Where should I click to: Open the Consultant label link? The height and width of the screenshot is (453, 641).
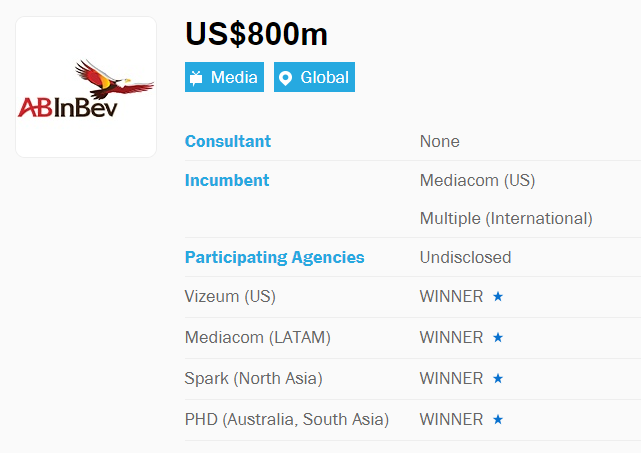(228, 141)
